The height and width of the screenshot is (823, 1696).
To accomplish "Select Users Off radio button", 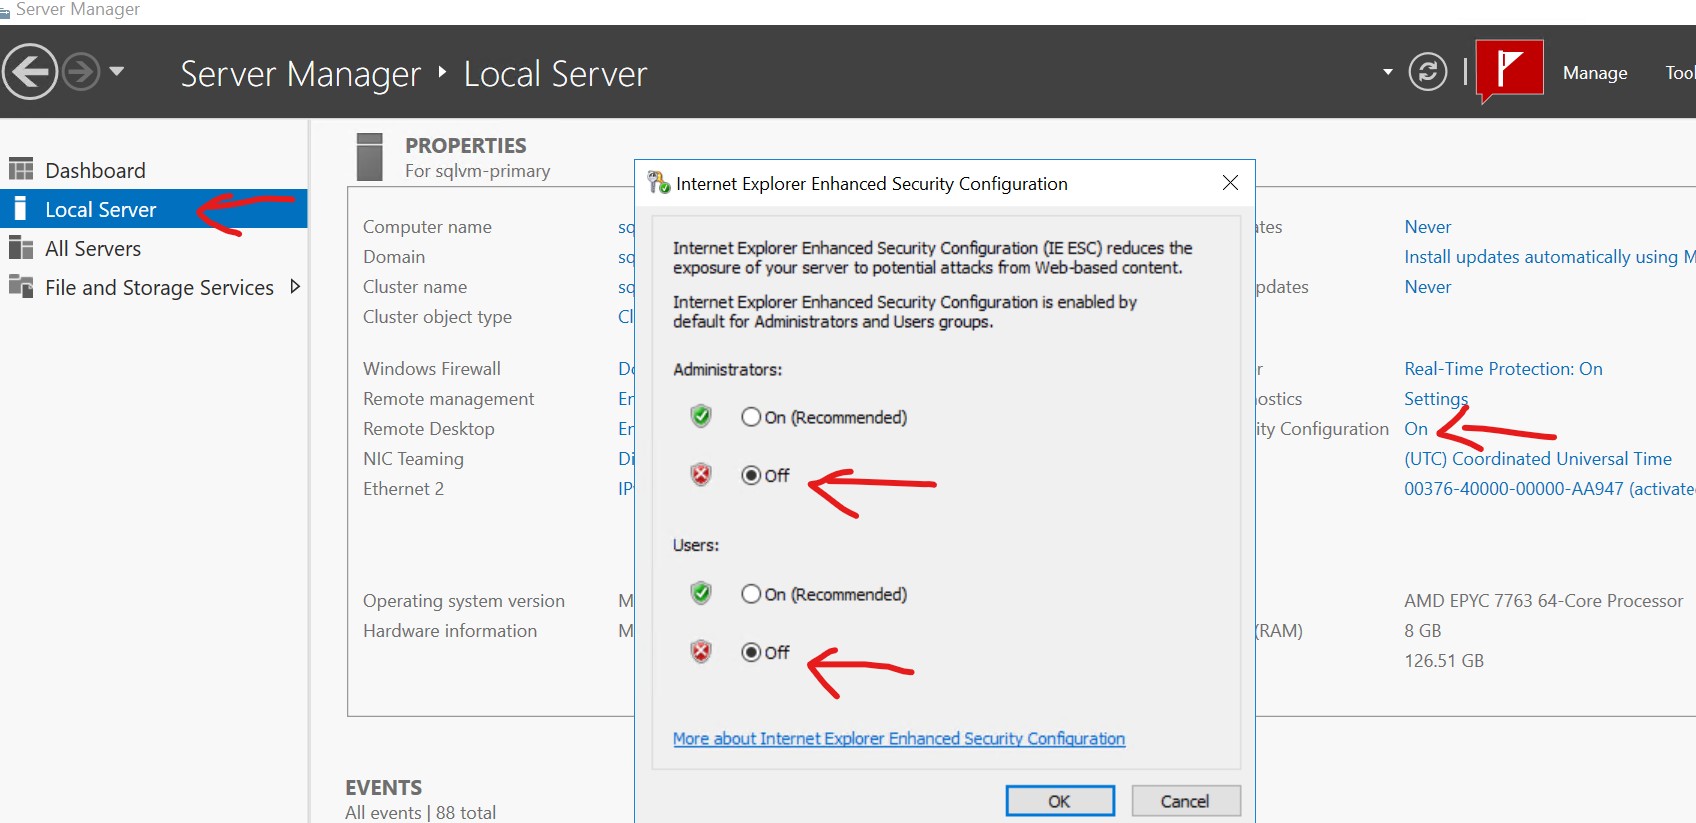I will (751, 652).
